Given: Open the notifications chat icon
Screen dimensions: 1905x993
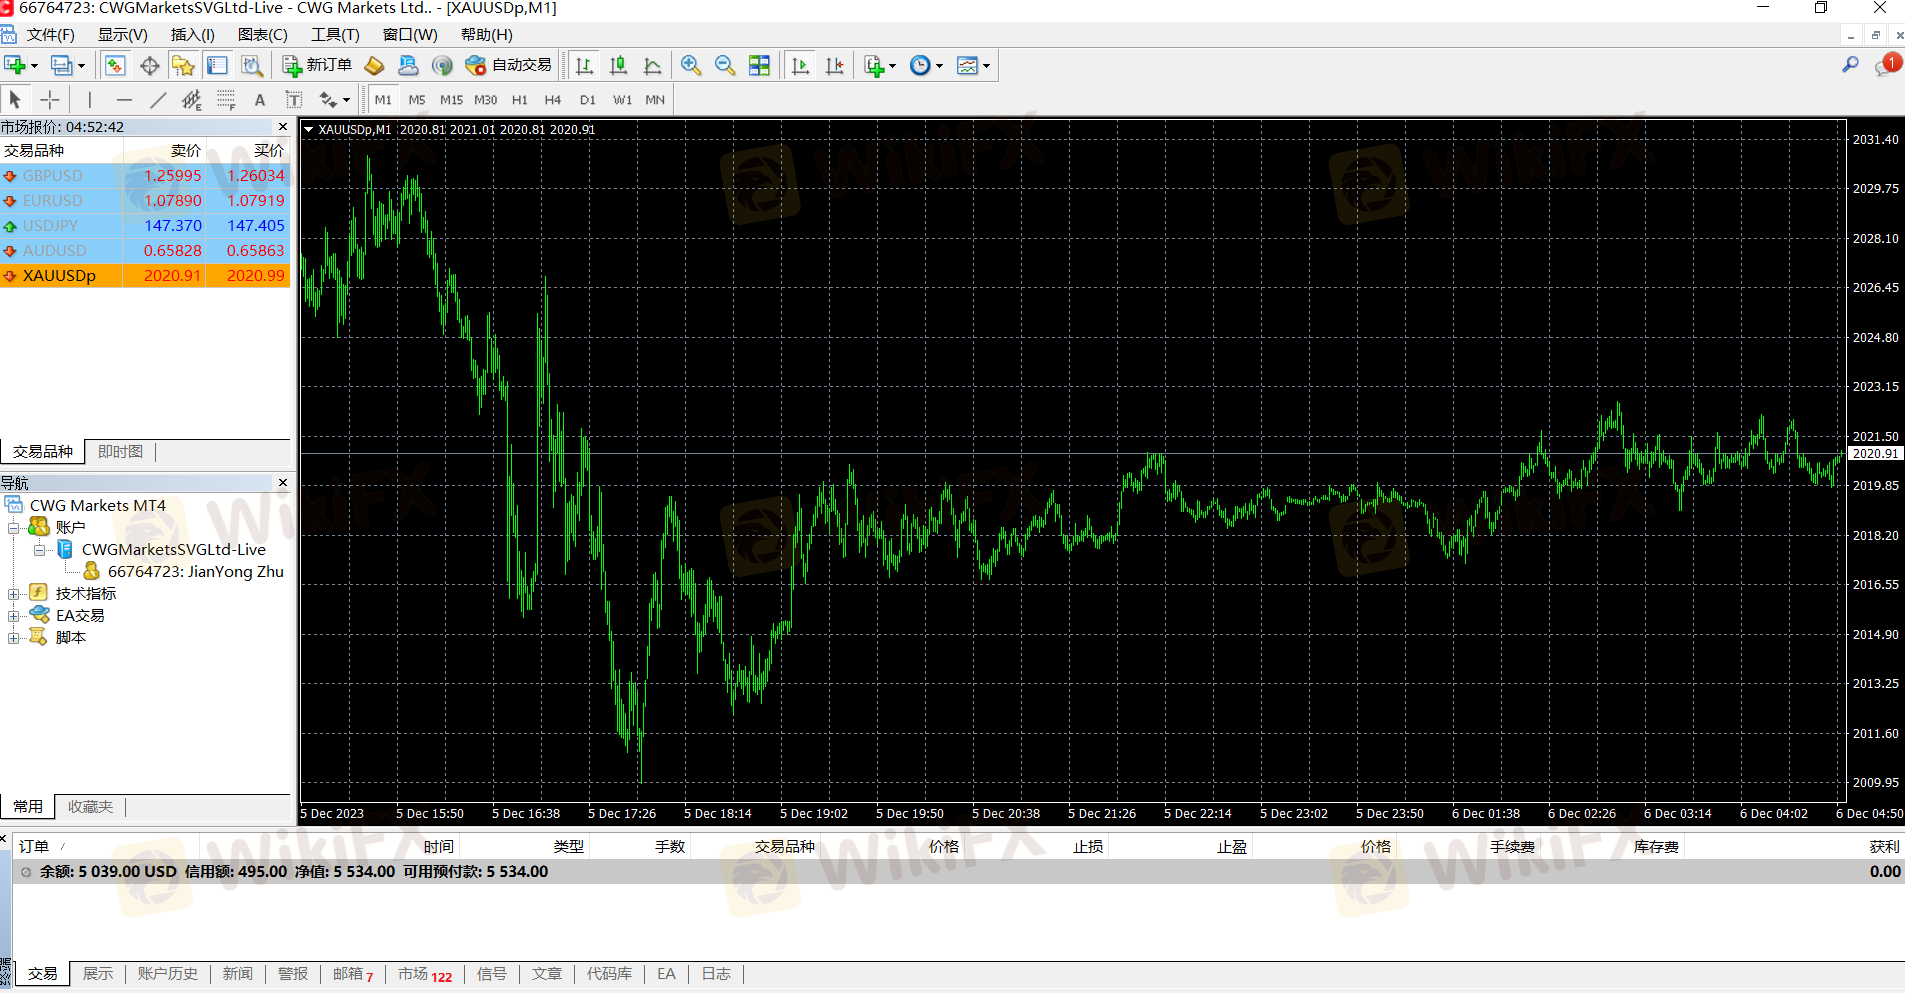Looking at the screenshot, I should (x=1888, y=65).
